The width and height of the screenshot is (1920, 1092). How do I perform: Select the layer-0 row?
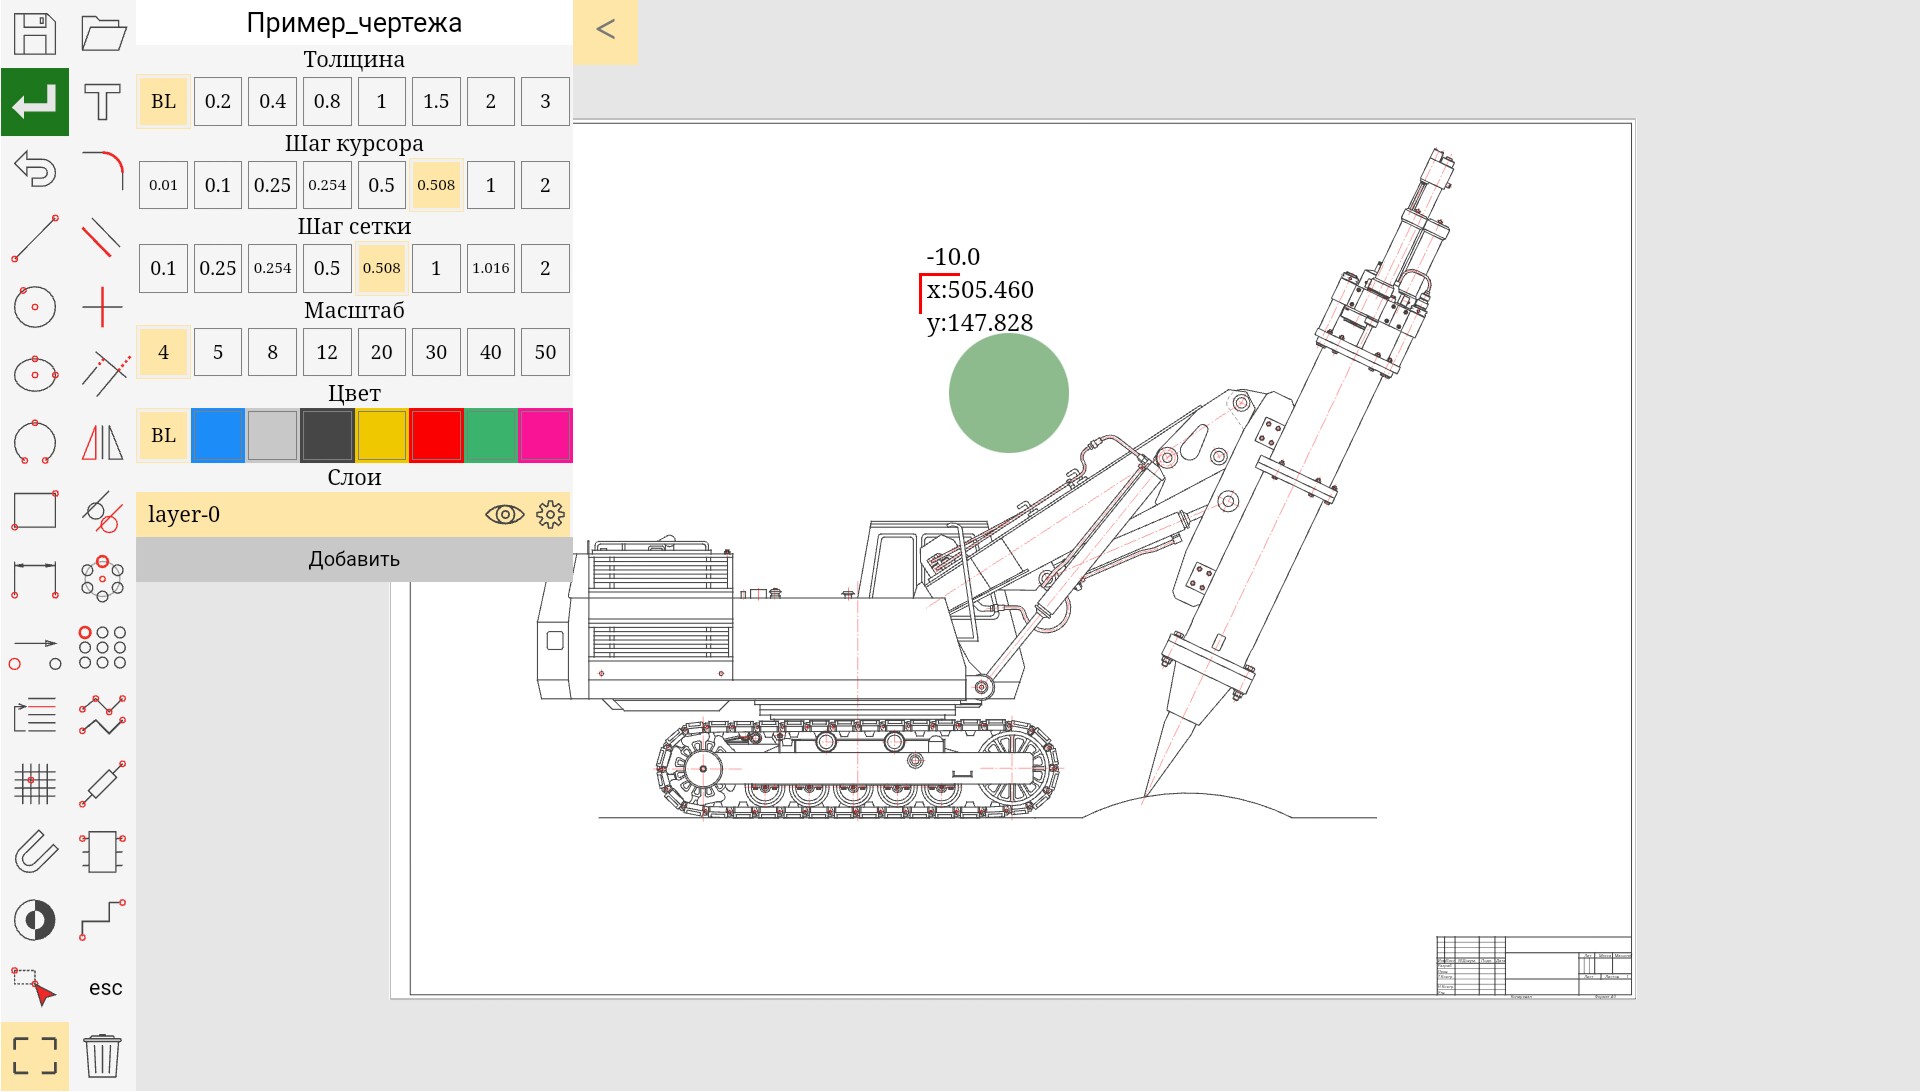354,514
